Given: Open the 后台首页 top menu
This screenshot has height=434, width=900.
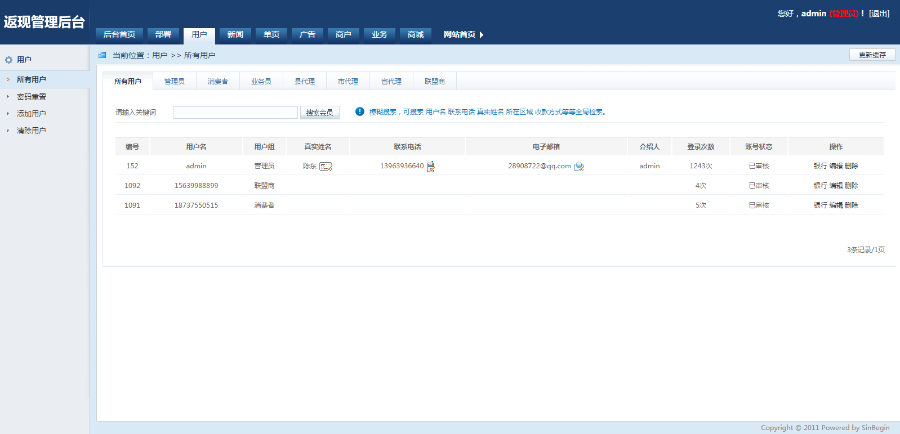Looking at the screenshot, I should [x=119, y=34].
